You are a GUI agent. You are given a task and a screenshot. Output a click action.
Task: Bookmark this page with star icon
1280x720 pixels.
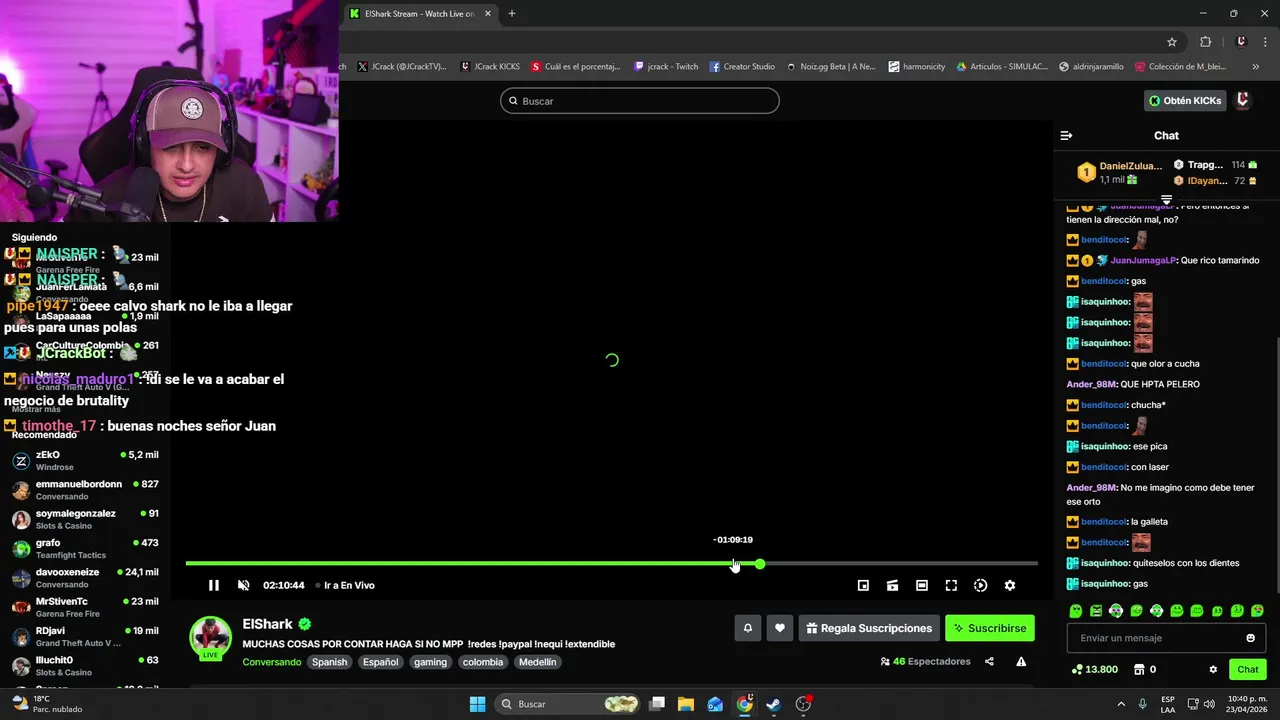pos(1172,41)
